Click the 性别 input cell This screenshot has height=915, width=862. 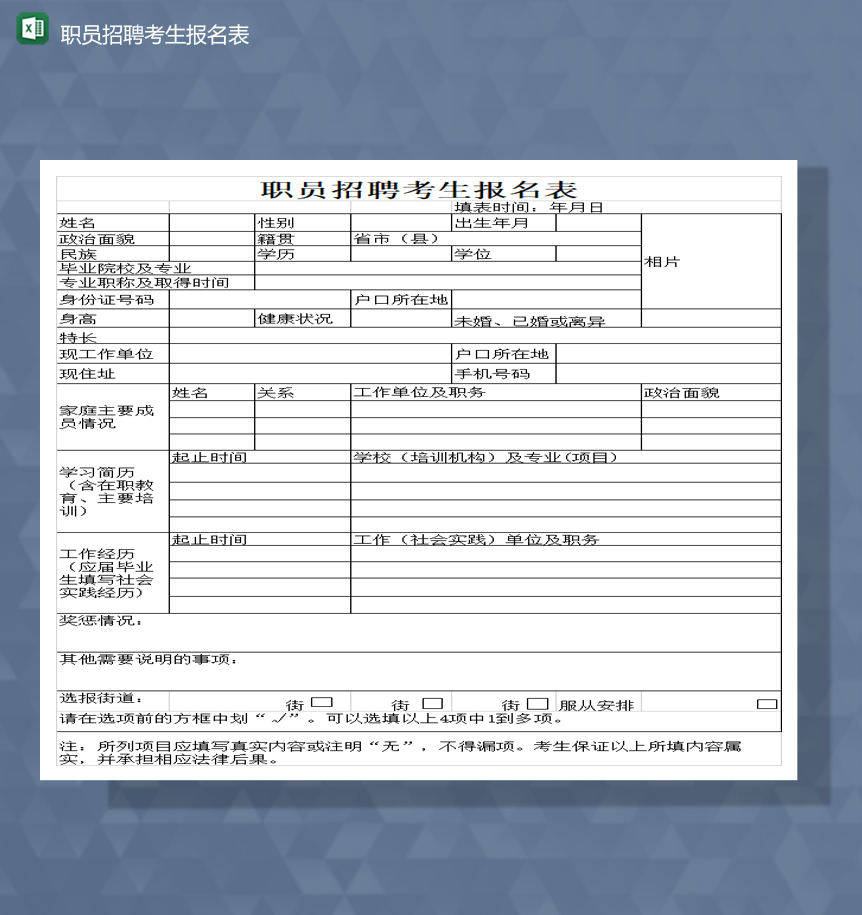point(400,222)
